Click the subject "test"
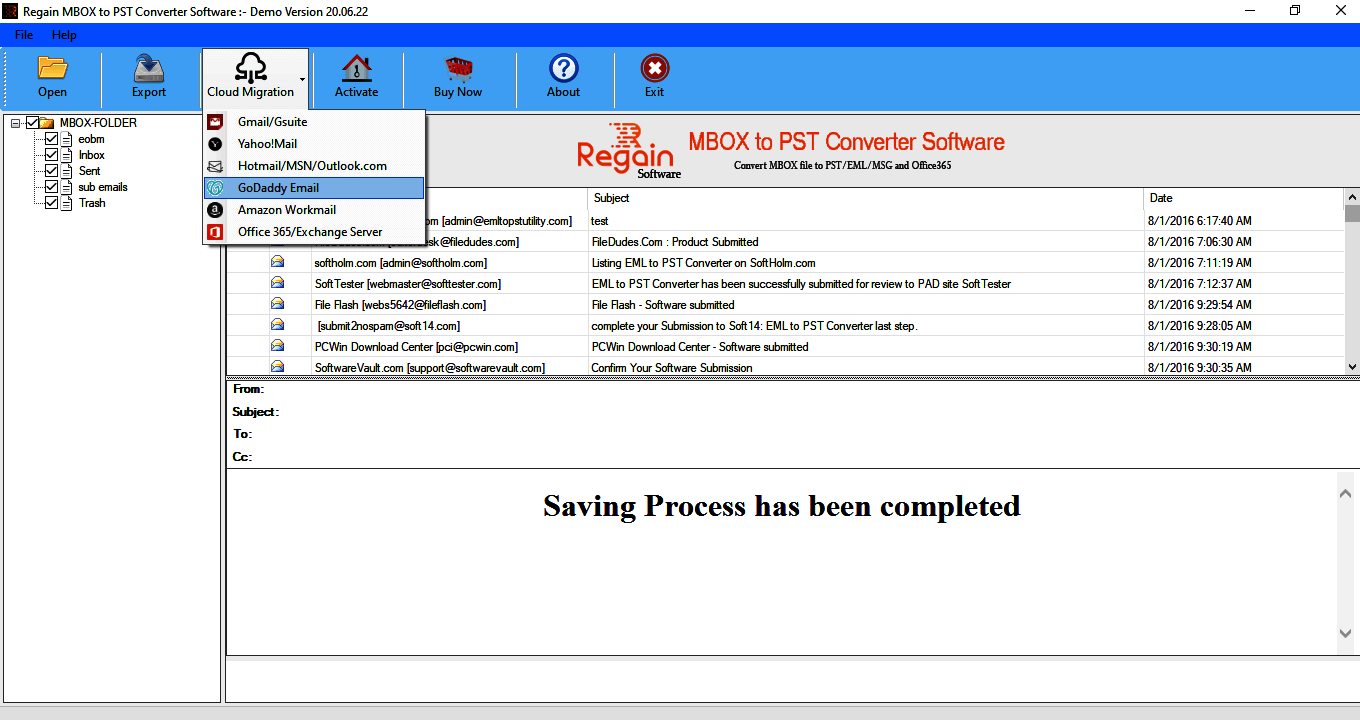The height and width of the screenshot is (720, 1360). click(600, 221)
